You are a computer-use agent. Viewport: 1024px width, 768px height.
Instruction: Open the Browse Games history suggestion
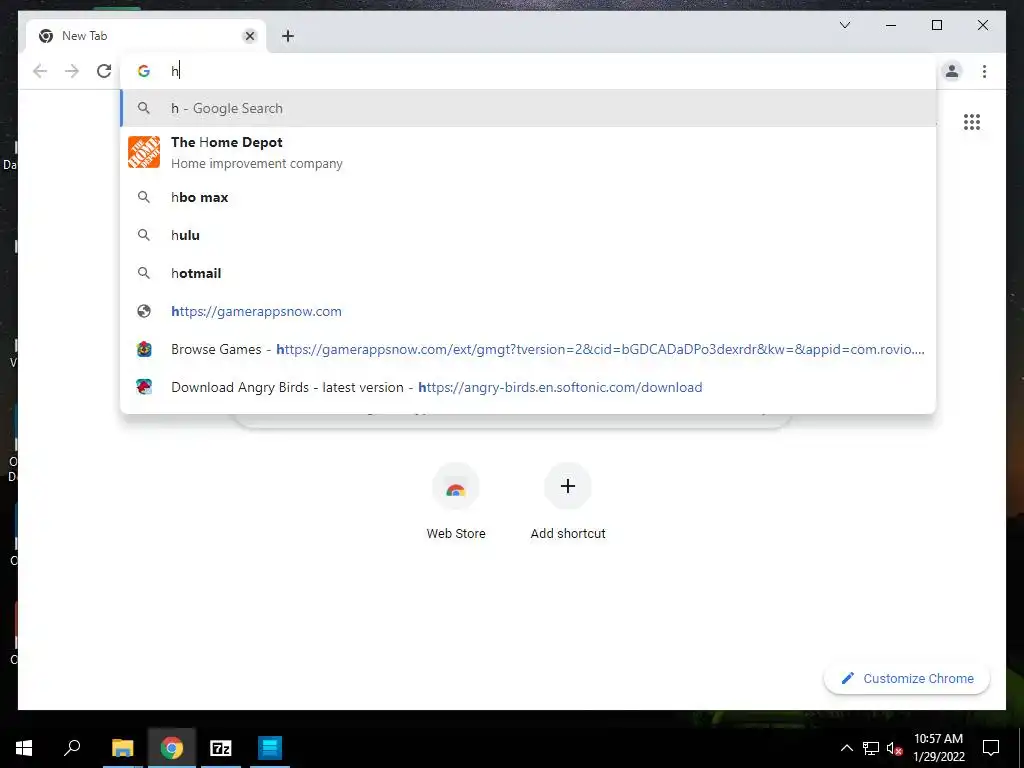(x=528, y=349)
